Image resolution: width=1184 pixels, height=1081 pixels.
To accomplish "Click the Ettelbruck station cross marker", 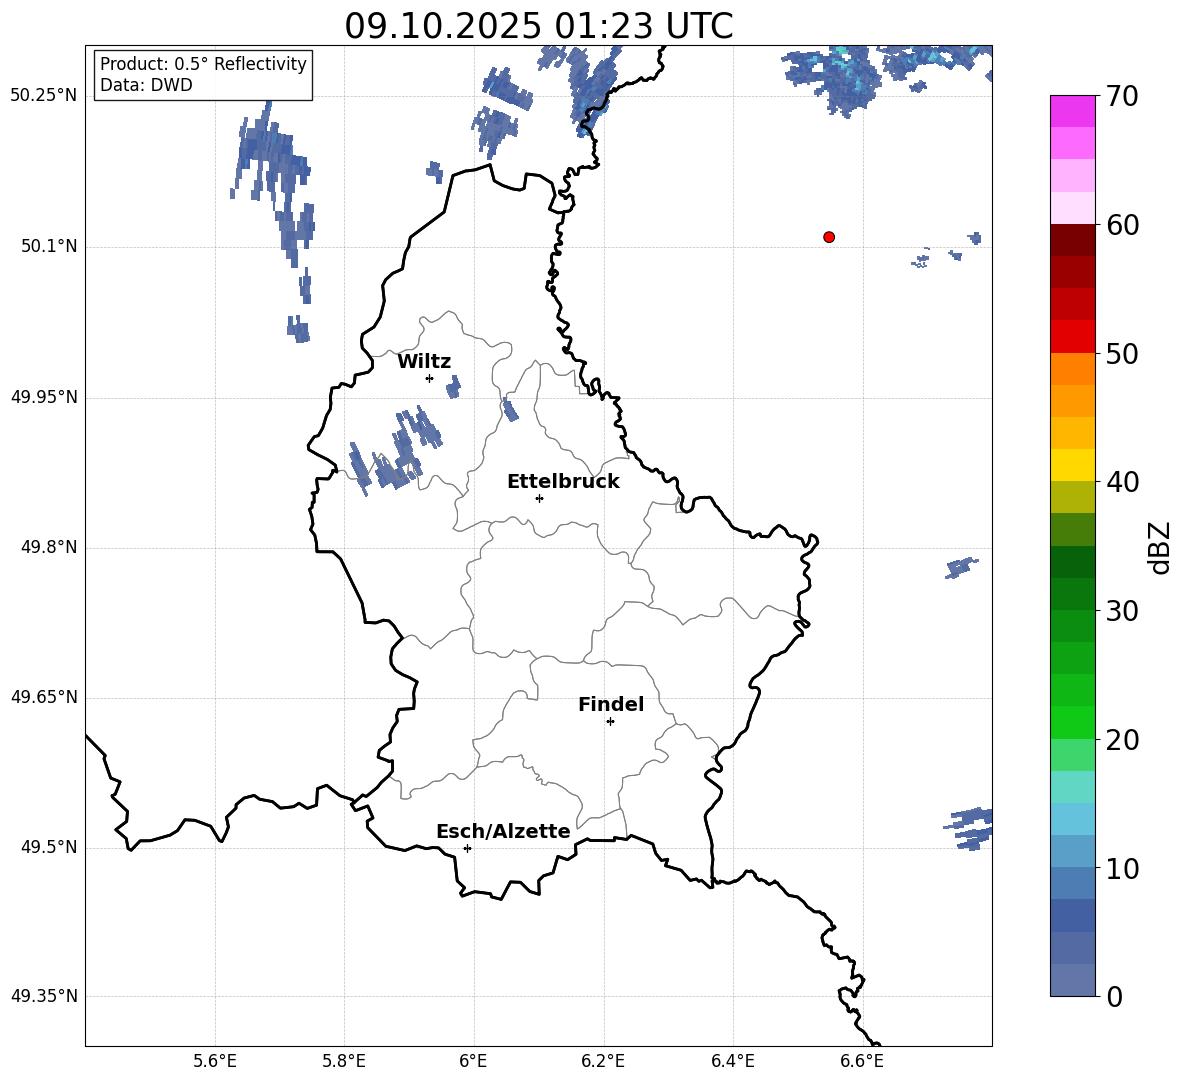I will click(x=539, y=498).
